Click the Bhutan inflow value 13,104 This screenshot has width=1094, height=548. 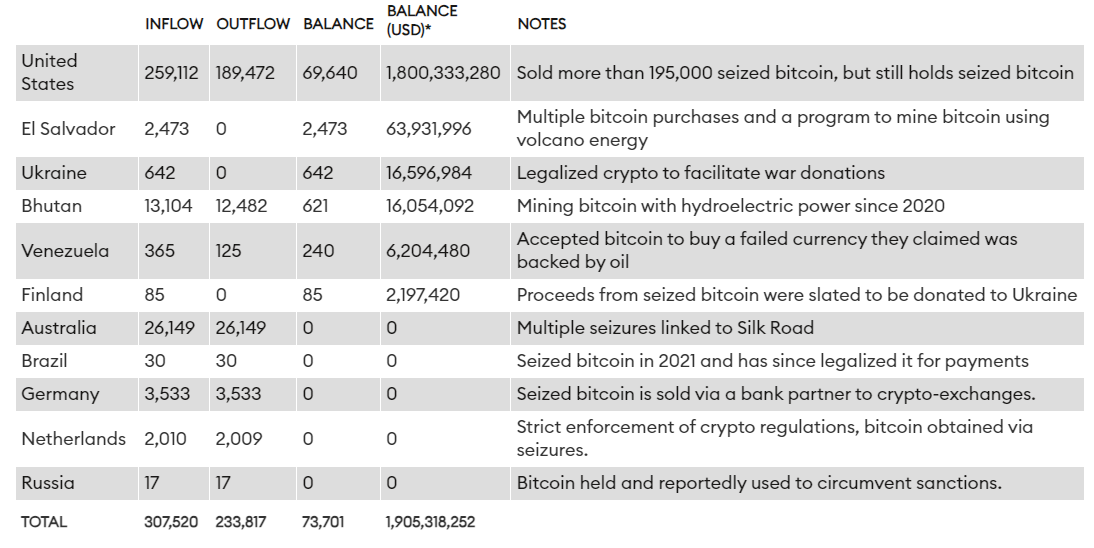point(168,206)
